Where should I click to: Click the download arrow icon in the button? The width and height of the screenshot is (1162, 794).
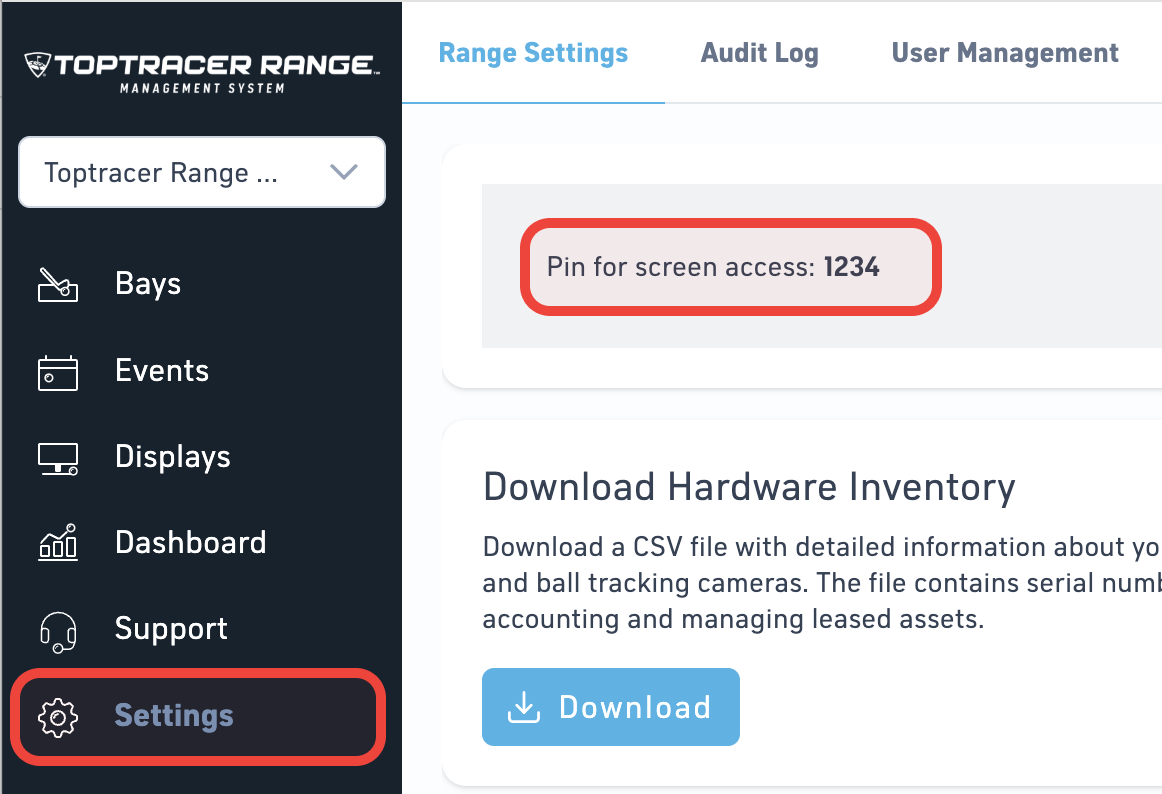click(523, 707)
